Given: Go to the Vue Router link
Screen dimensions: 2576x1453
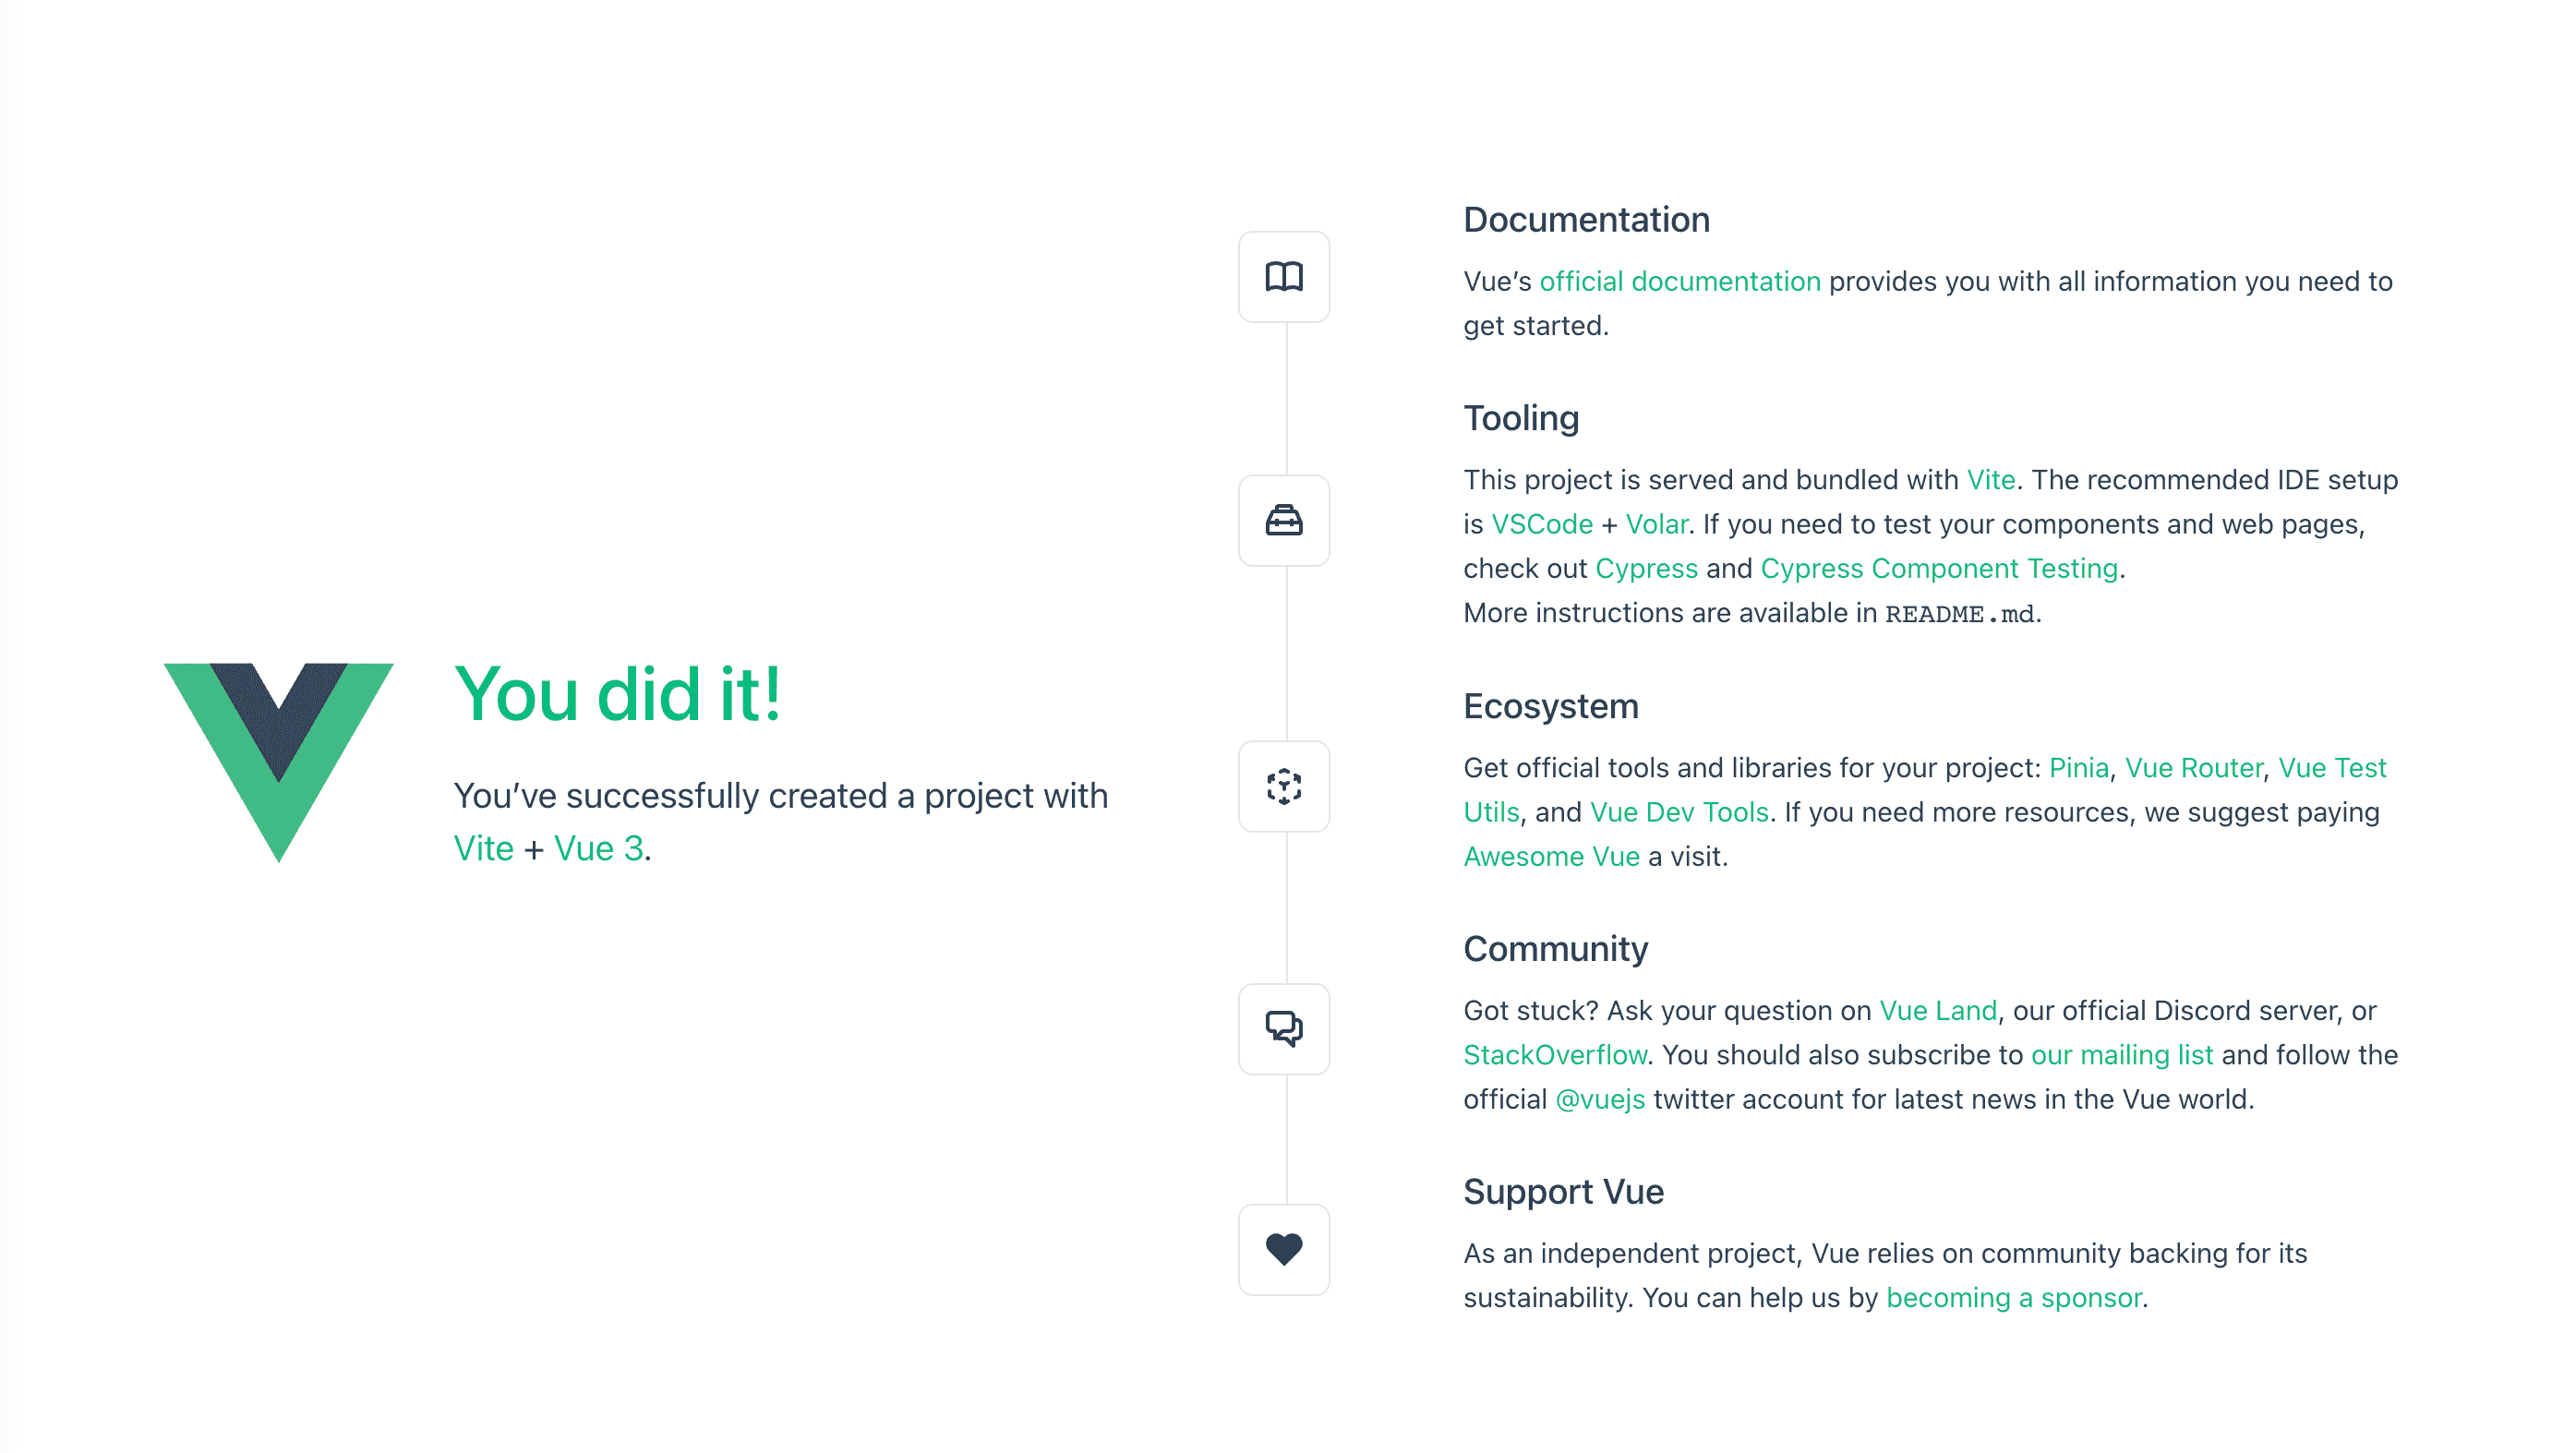Looking at the screenshot, I should point(2193,768).
